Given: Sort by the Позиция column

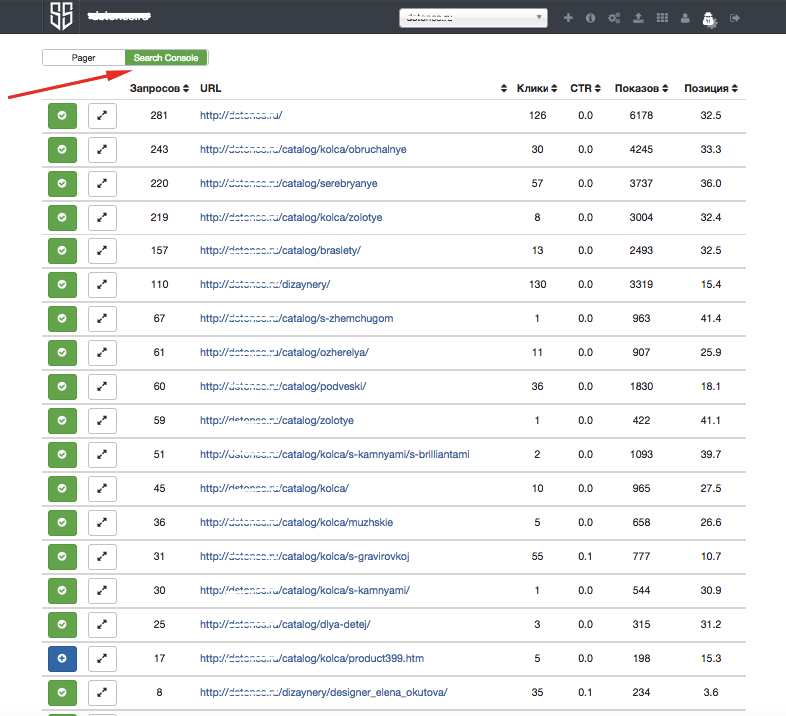Looking at the screenshot, I should [711, 88].
